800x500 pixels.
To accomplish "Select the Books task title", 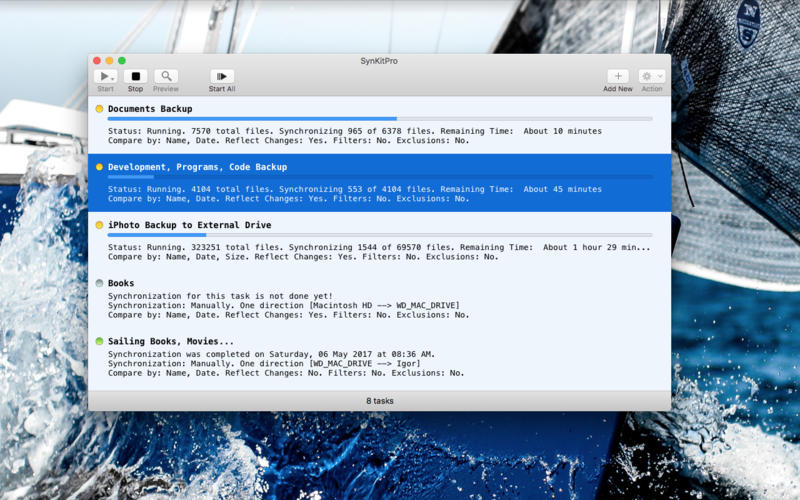I will (x=121, y=283).
